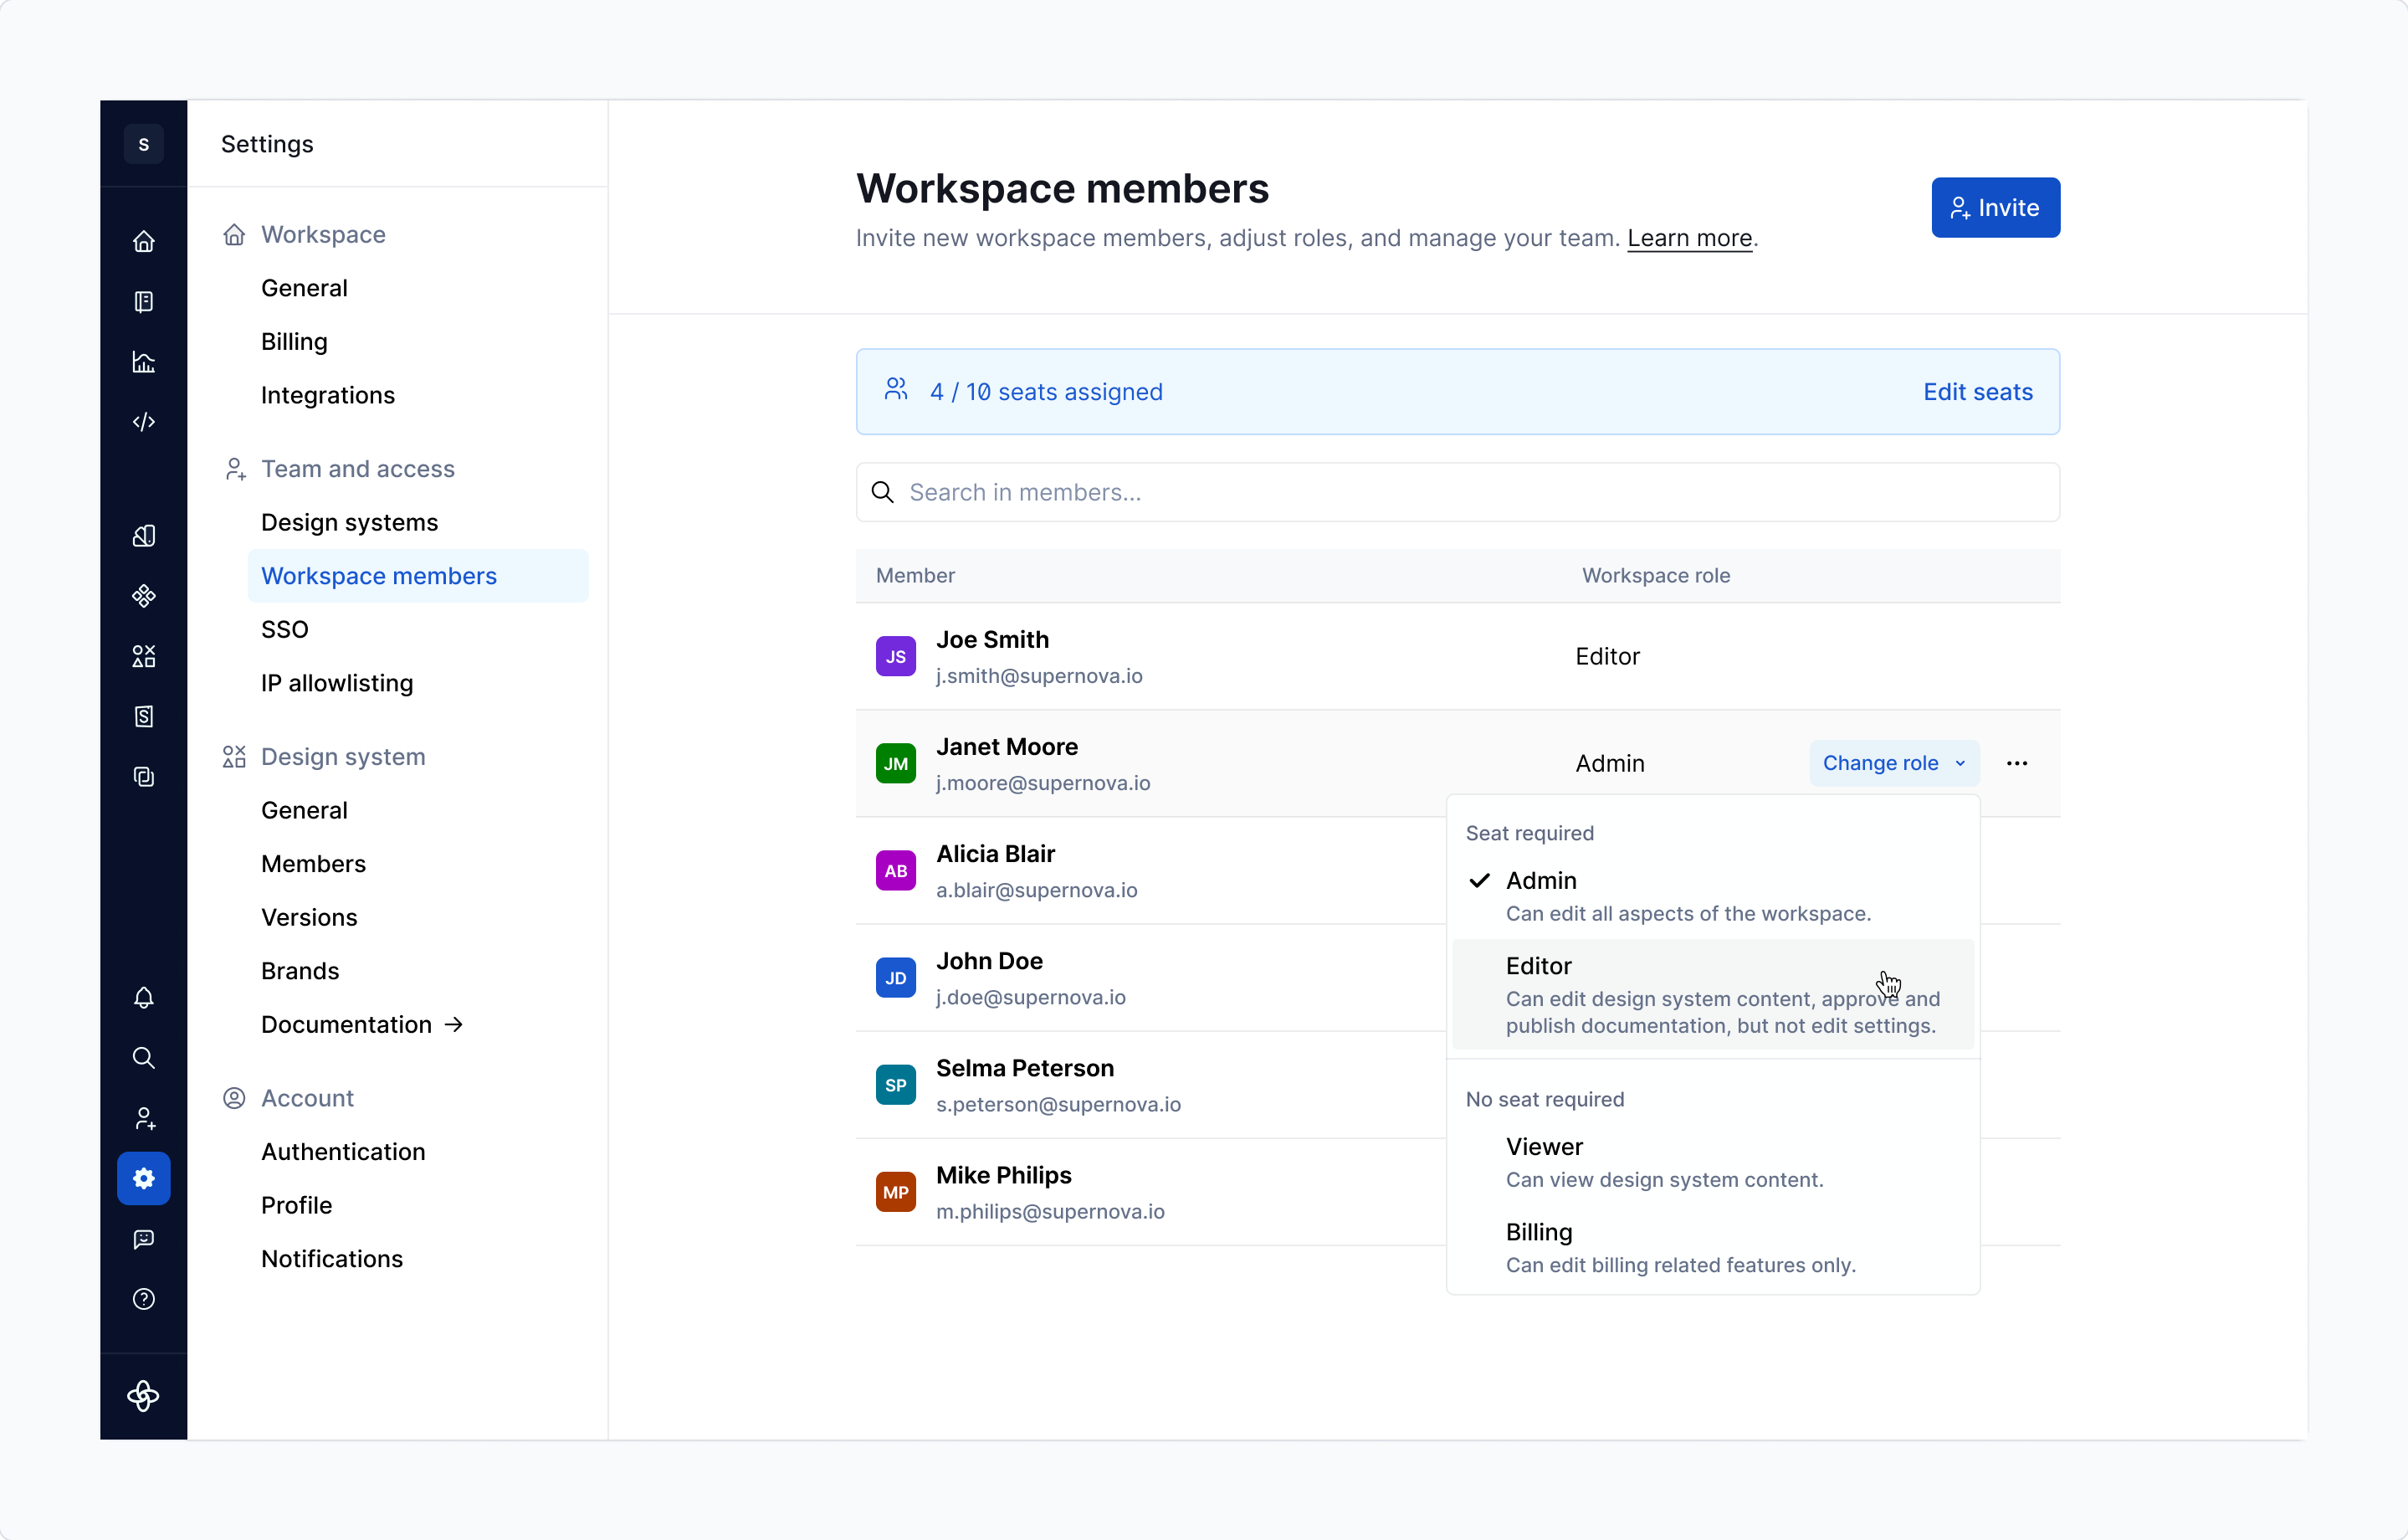Open the Home icon in the sidebar
Viewport: 2408px width, 1540px height.
point(143,242)
